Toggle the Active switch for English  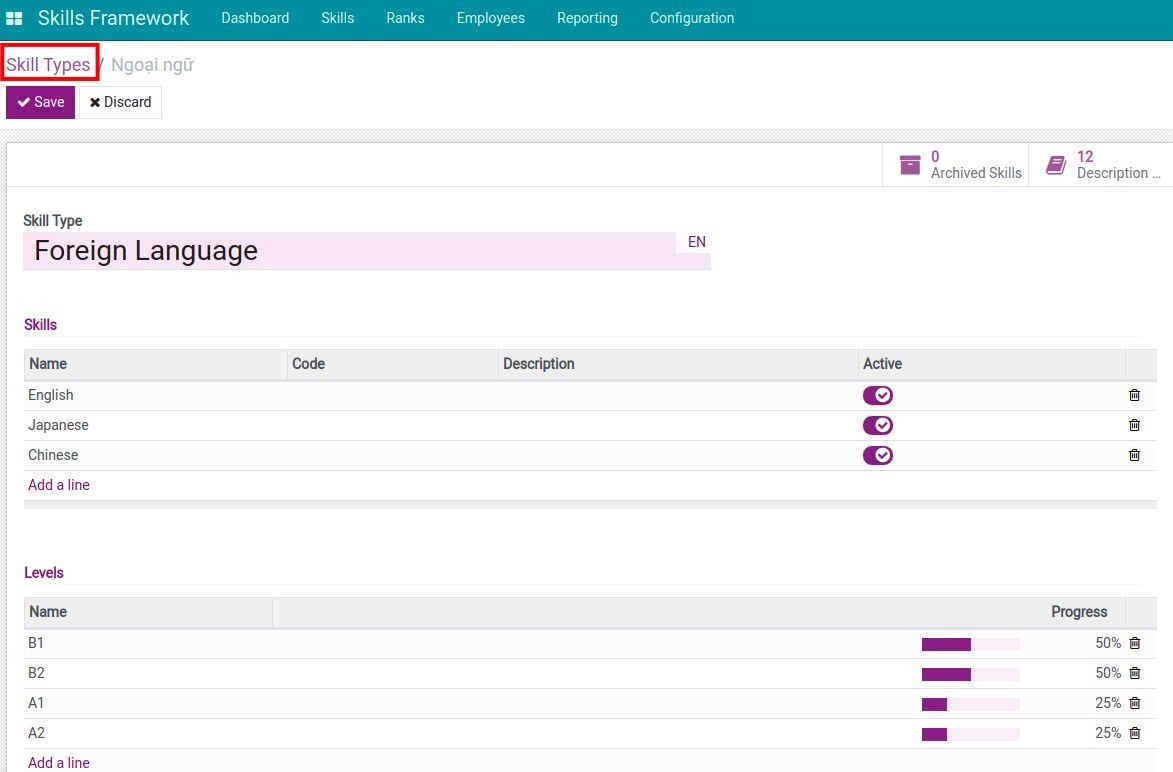(878, 395)
